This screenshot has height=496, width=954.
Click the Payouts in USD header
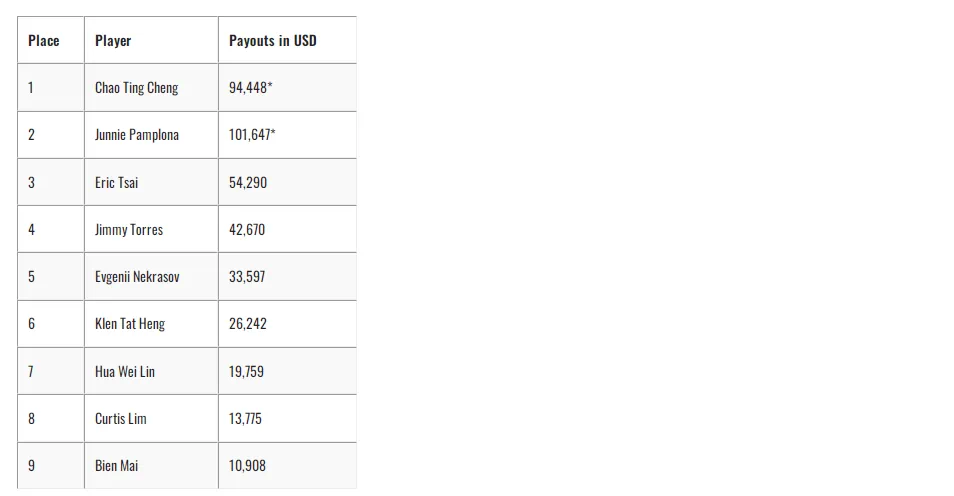[x=272, y=41]
